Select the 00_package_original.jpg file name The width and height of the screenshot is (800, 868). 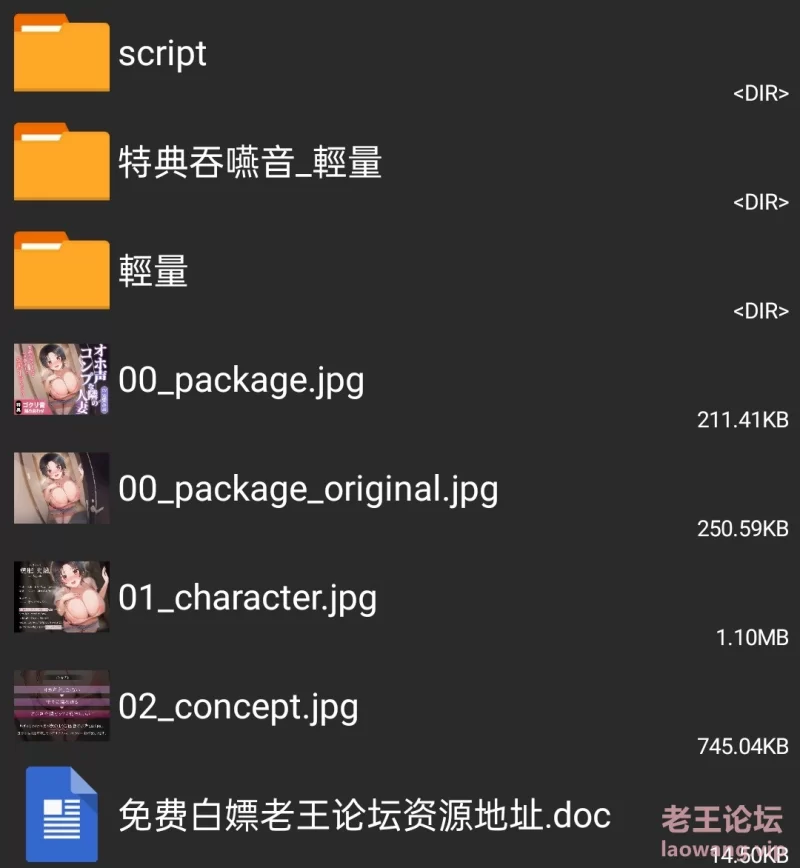click(x=308, y=490)
